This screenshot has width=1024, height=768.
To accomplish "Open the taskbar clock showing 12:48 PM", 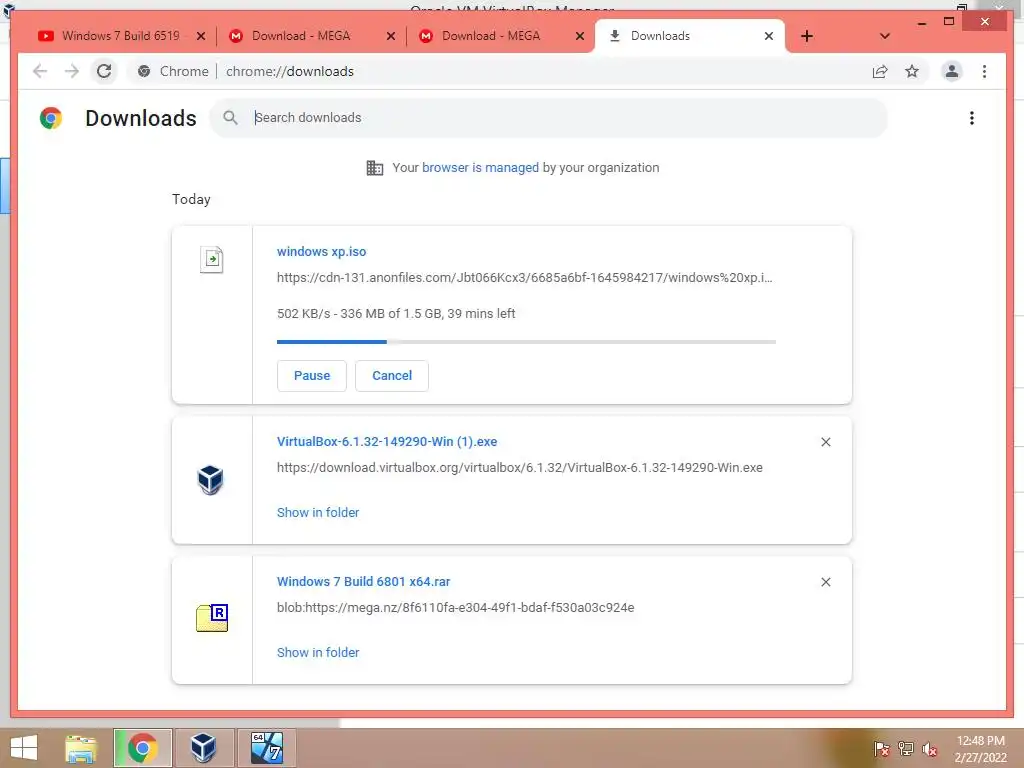I will (x=980, y=749).
